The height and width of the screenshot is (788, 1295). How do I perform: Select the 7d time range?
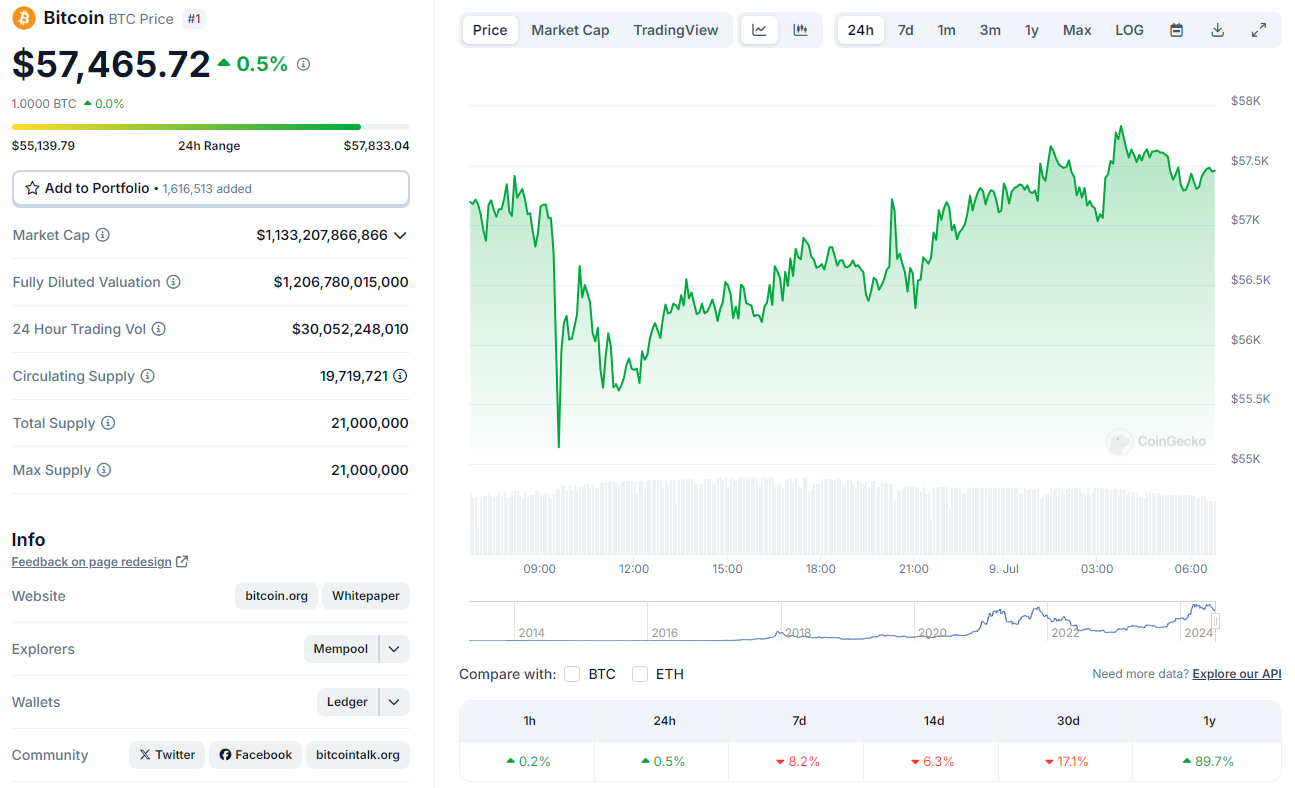click(905, 30)
